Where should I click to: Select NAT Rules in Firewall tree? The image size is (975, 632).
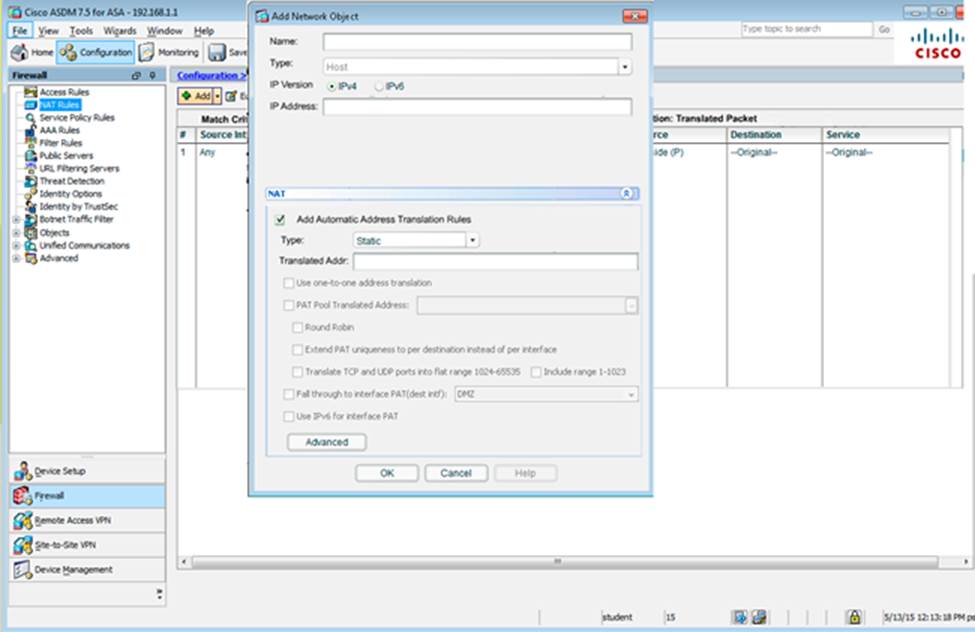59,105
